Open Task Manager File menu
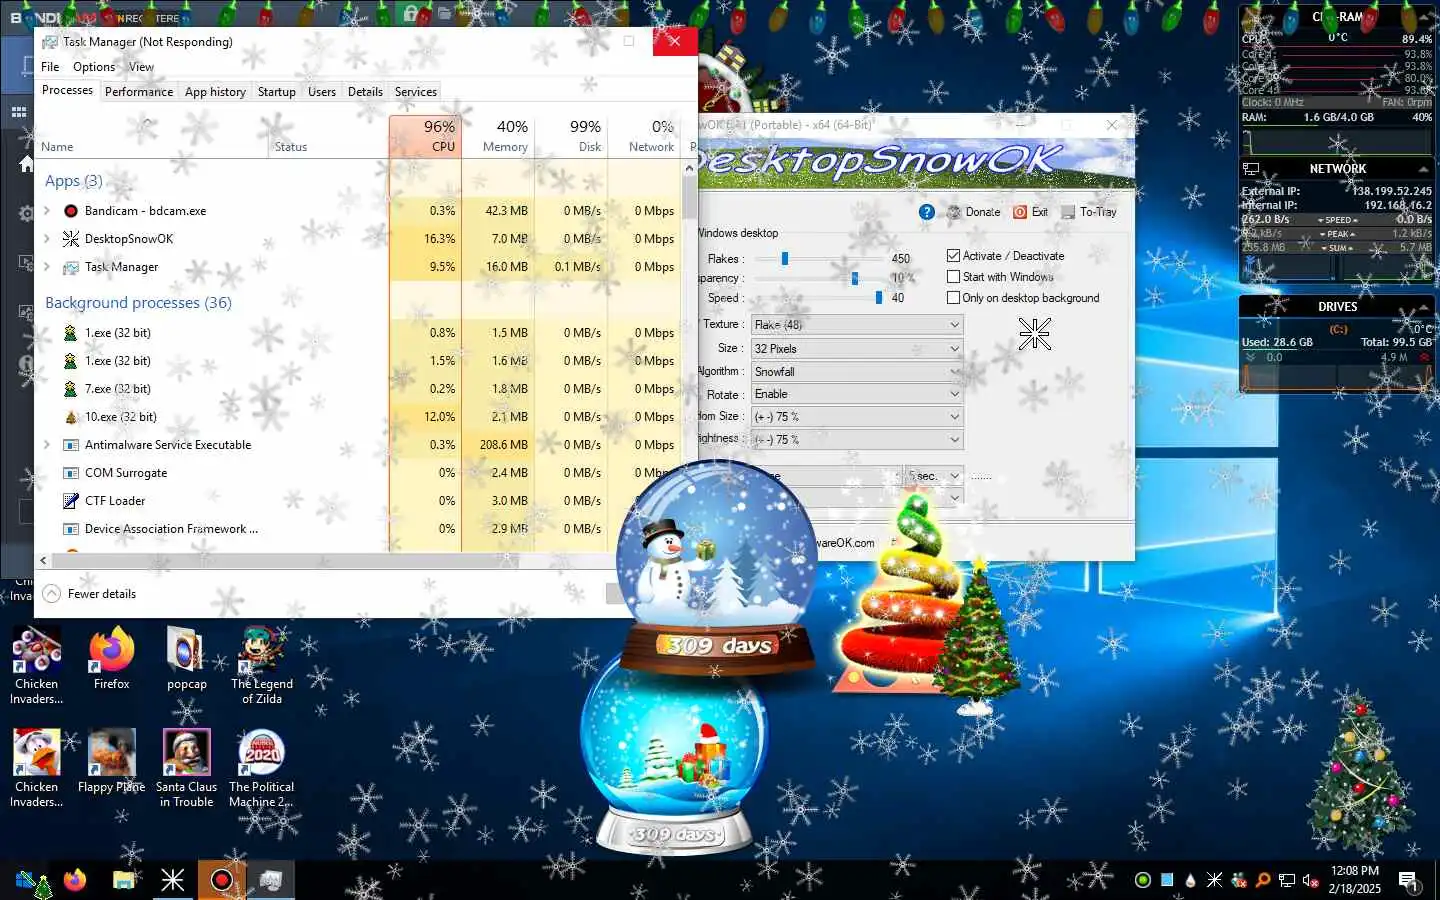Screen dimensions: 1440x900 coord(50,67)
